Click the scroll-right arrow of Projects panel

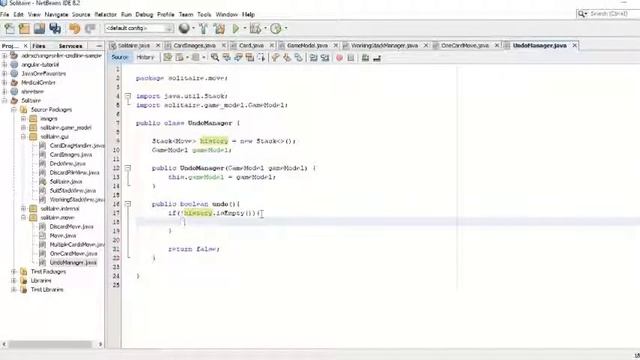[100, 344]
